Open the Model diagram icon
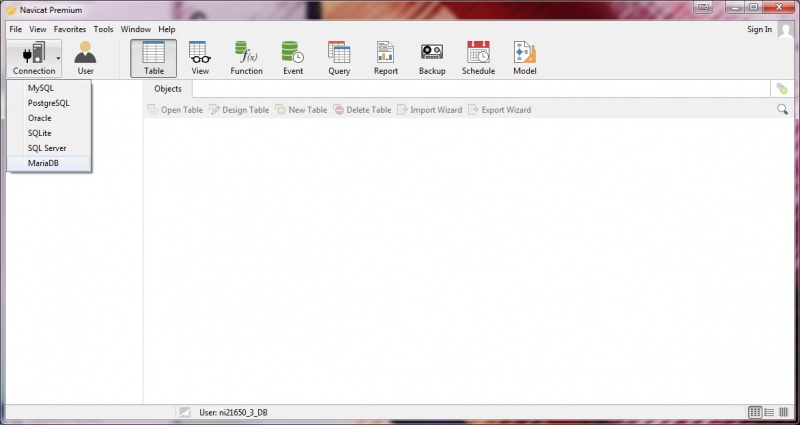The height and width of the screenshot is (425, 800). (524, 58)
